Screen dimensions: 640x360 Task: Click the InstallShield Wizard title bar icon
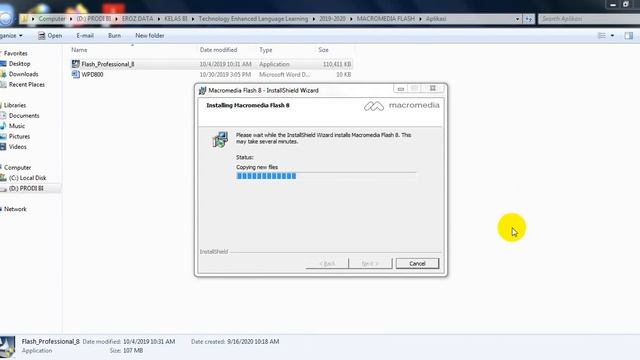[x=202, y=91]
